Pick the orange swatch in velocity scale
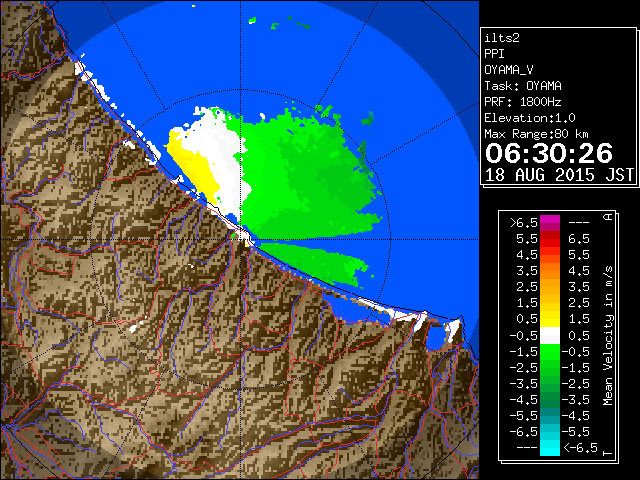The width and height of the screenshot is (640, 480). click(550, 271)
